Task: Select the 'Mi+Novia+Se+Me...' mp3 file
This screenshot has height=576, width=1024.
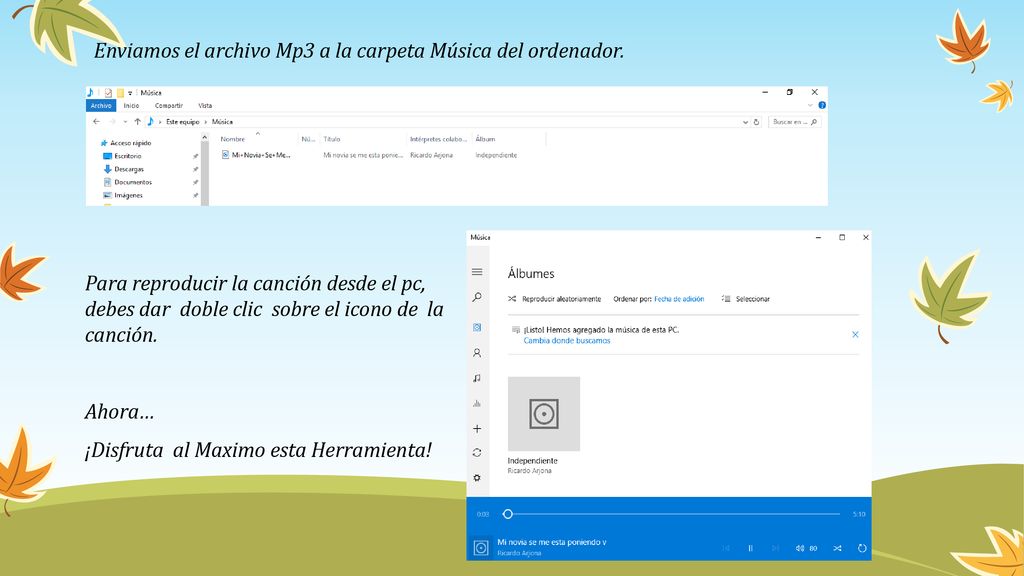Action: click(x=256, y=155)
